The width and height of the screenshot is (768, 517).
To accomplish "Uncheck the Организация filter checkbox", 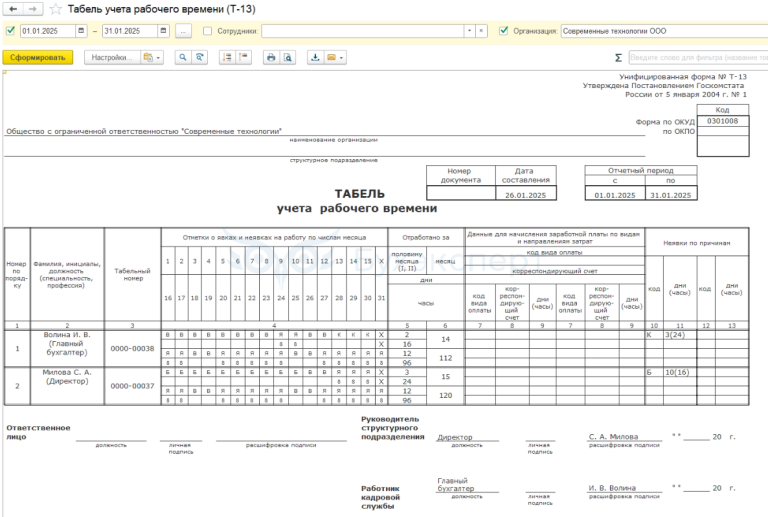I will 504,31.
